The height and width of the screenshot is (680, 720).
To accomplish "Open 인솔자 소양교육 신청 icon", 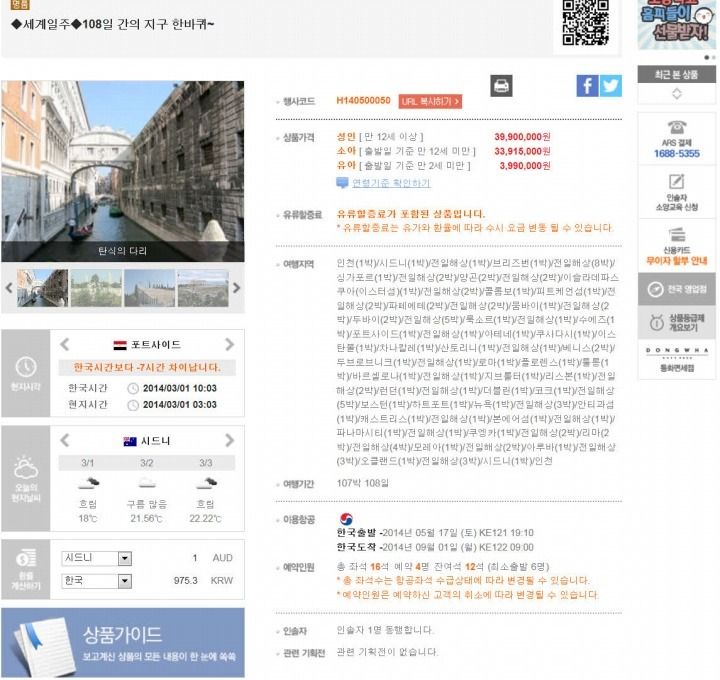I will 677,181.
